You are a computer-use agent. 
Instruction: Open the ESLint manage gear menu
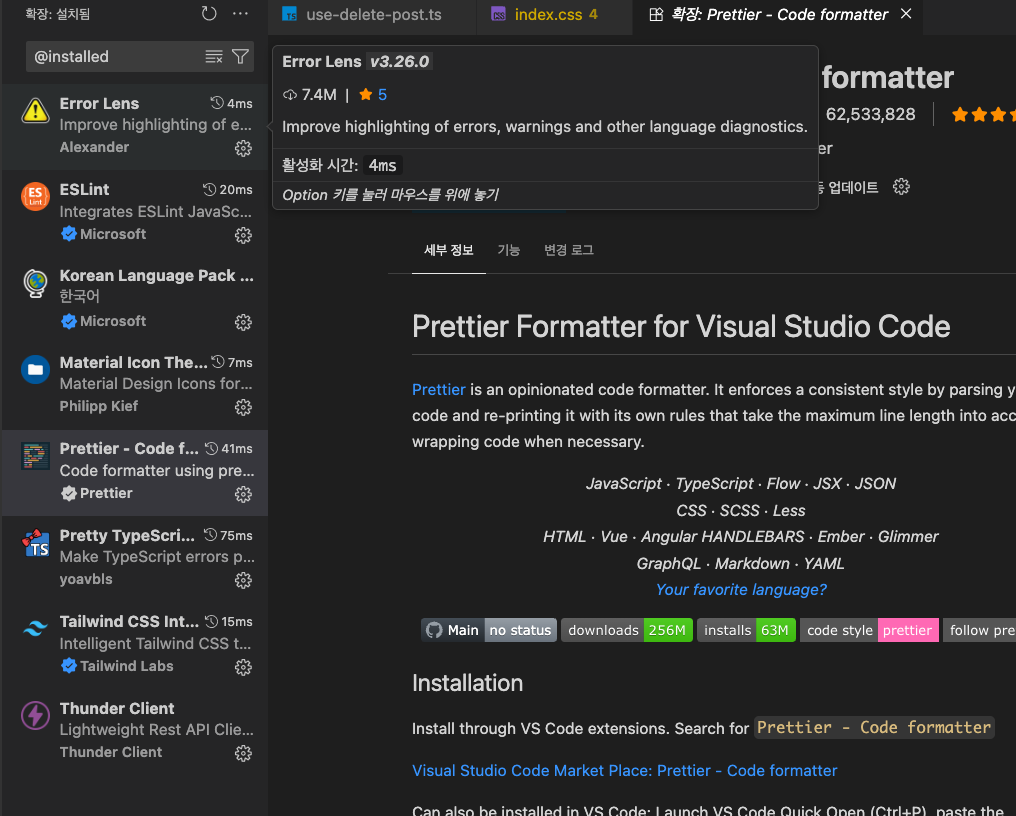243,235
